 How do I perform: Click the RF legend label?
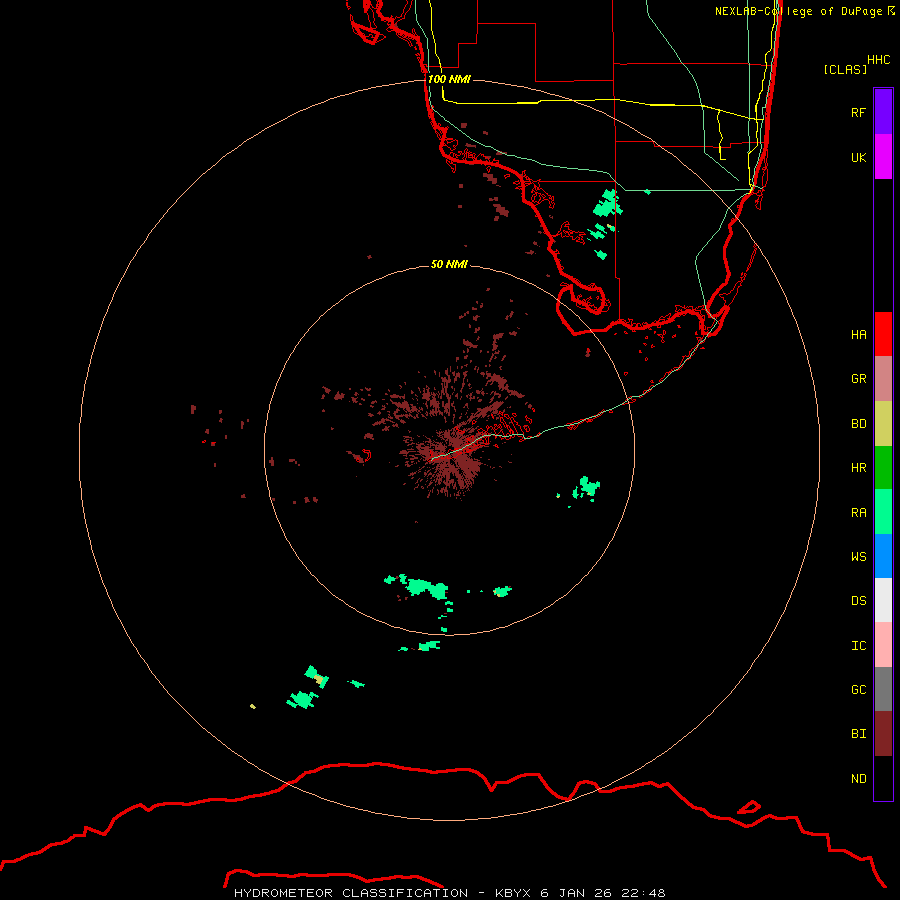858,112
